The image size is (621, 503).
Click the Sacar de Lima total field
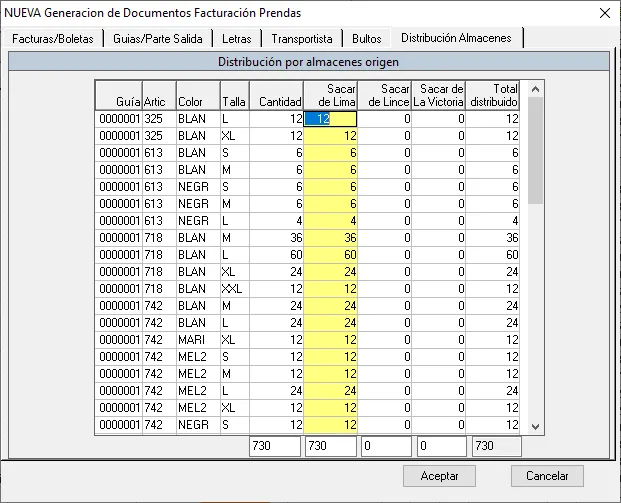pyautogui.click(x=331, y=446)
